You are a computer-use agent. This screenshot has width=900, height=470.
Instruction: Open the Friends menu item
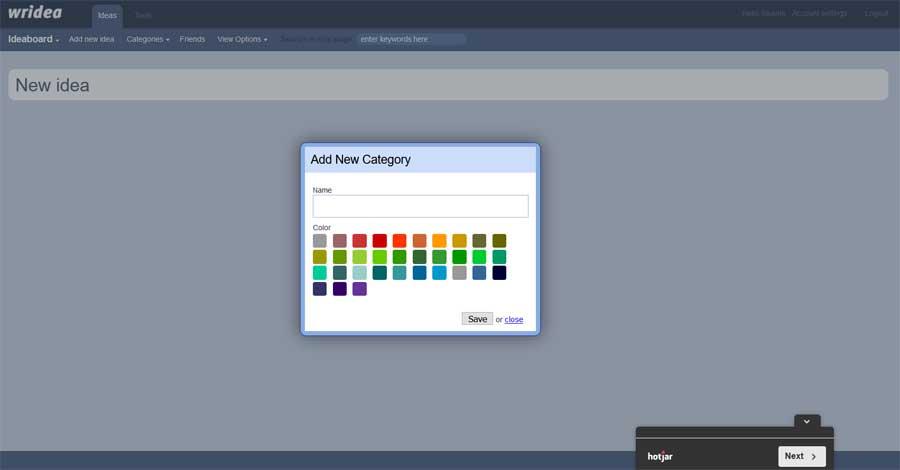point(192,39)
